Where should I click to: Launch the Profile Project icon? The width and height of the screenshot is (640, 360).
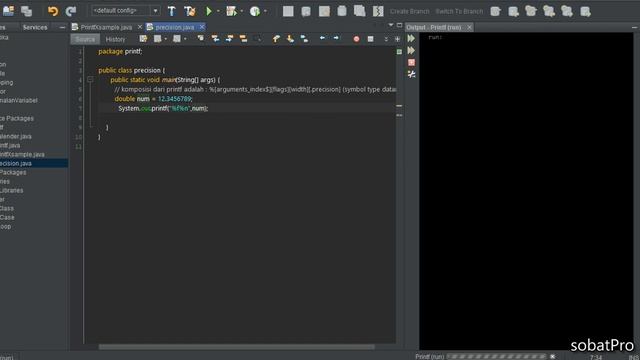pos(255,11)
